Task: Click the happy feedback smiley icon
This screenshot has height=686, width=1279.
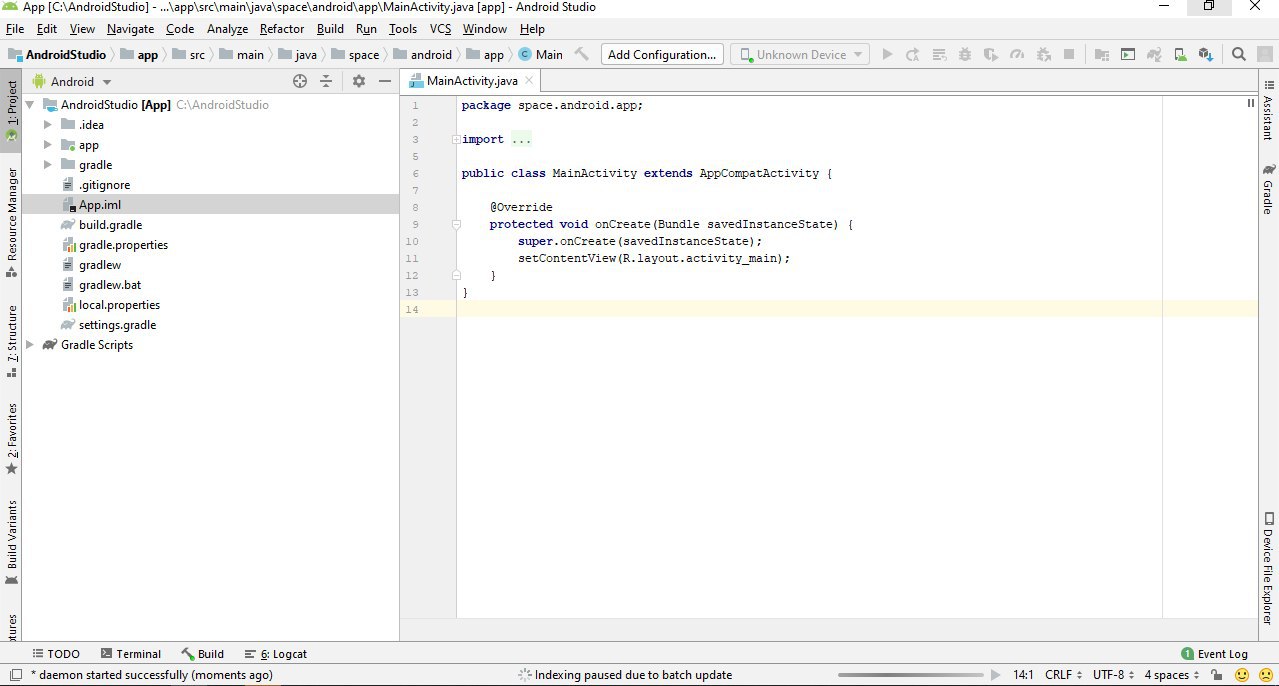Action: pos(1244,675)
